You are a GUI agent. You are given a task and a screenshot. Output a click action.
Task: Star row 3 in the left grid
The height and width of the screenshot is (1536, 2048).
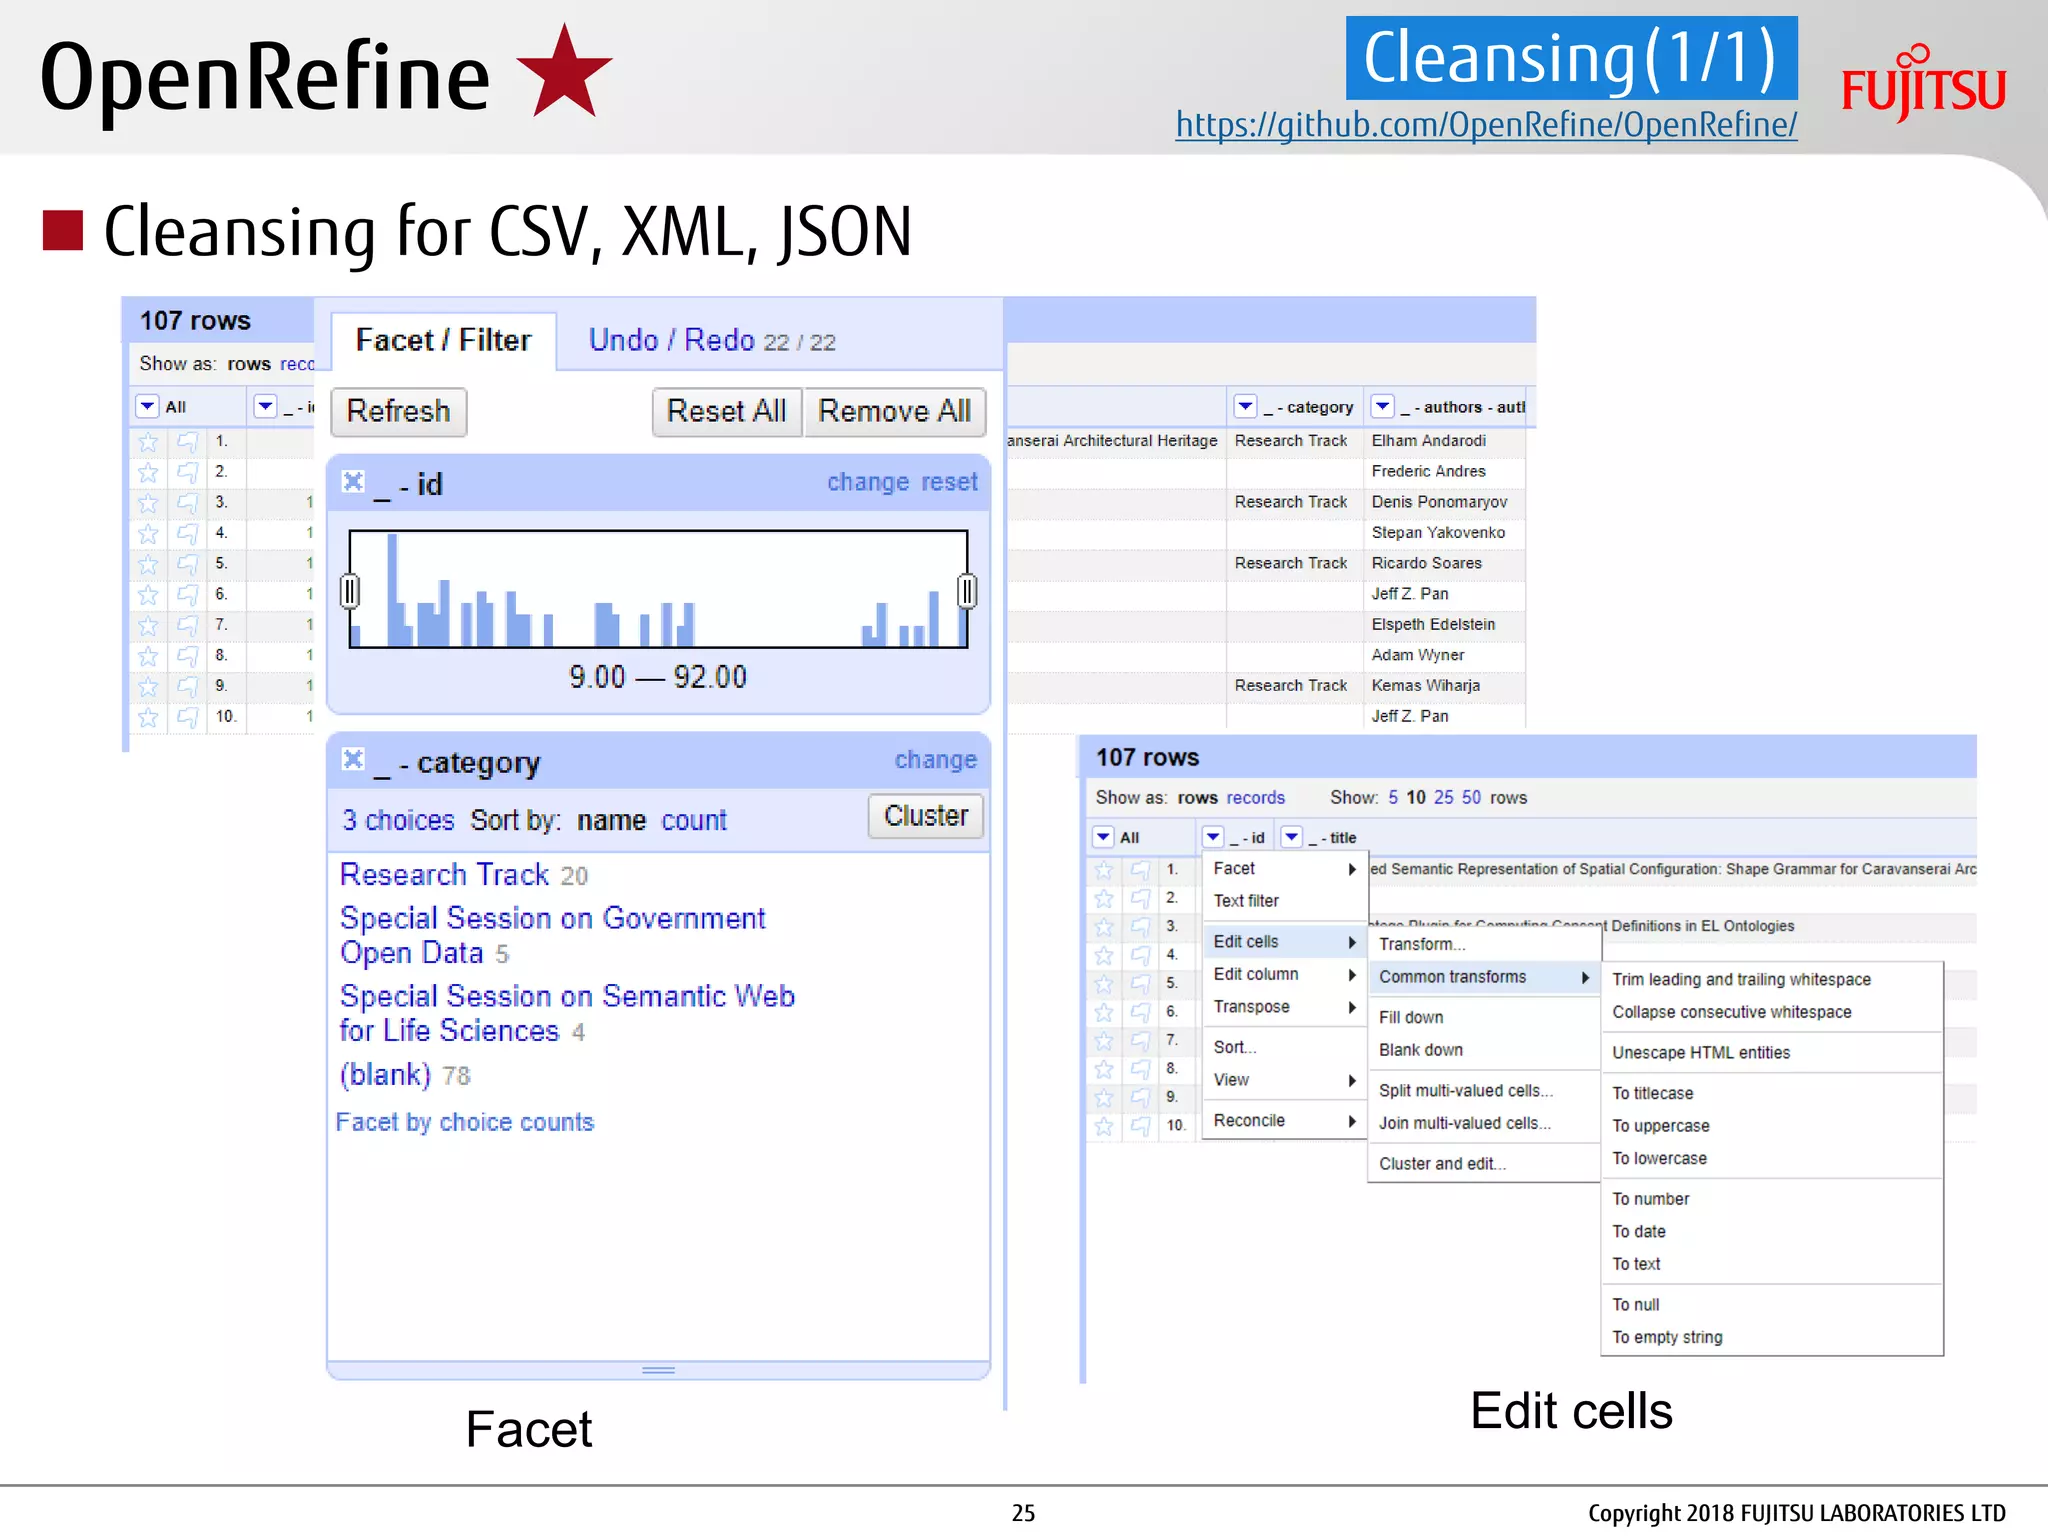coord(148,502)
